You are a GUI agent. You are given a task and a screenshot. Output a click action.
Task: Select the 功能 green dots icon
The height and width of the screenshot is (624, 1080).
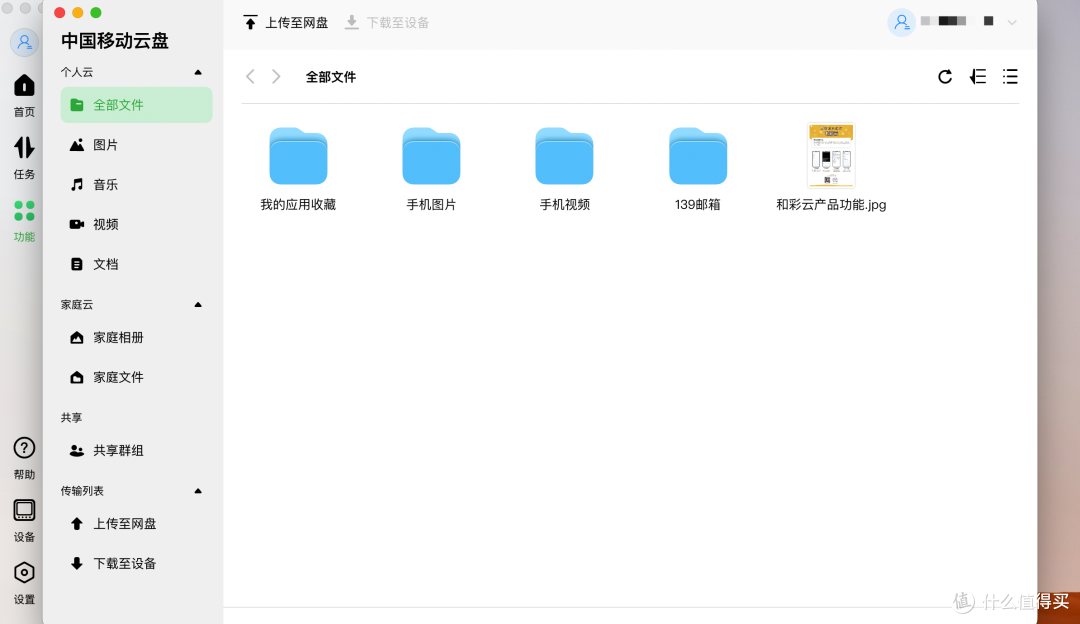click(24, 211)
